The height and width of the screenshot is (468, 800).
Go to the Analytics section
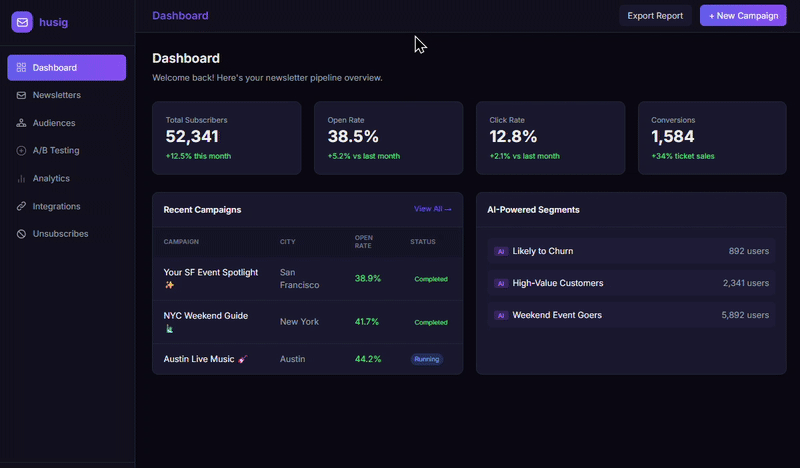51,179
